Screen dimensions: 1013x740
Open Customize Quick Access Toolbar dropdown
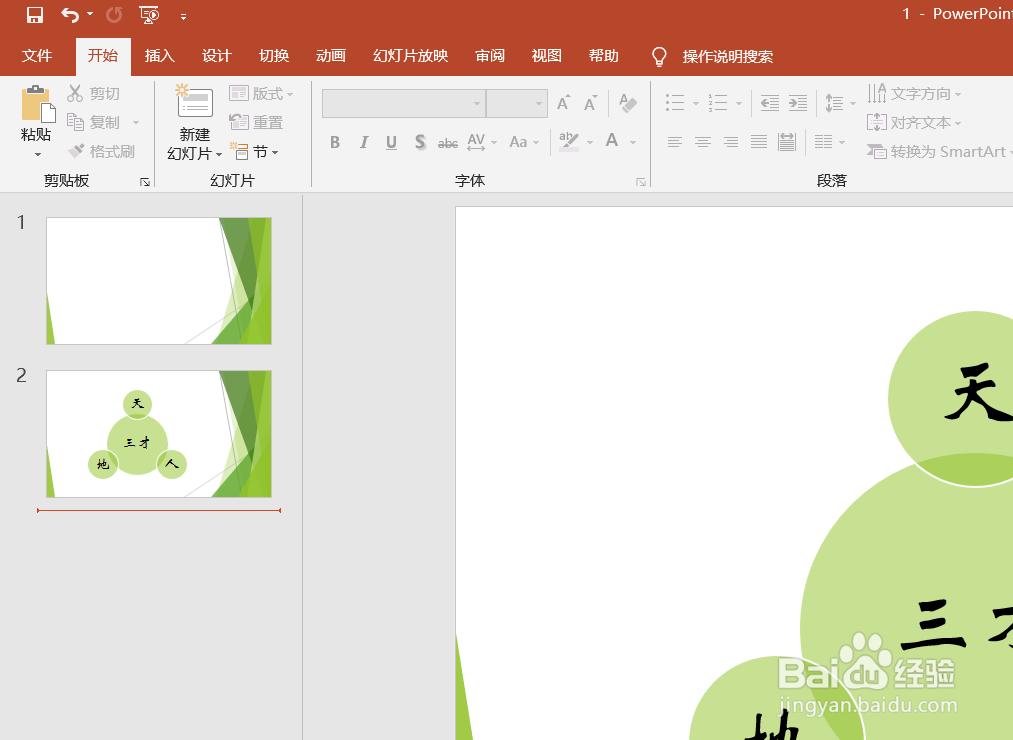(183, 17)
